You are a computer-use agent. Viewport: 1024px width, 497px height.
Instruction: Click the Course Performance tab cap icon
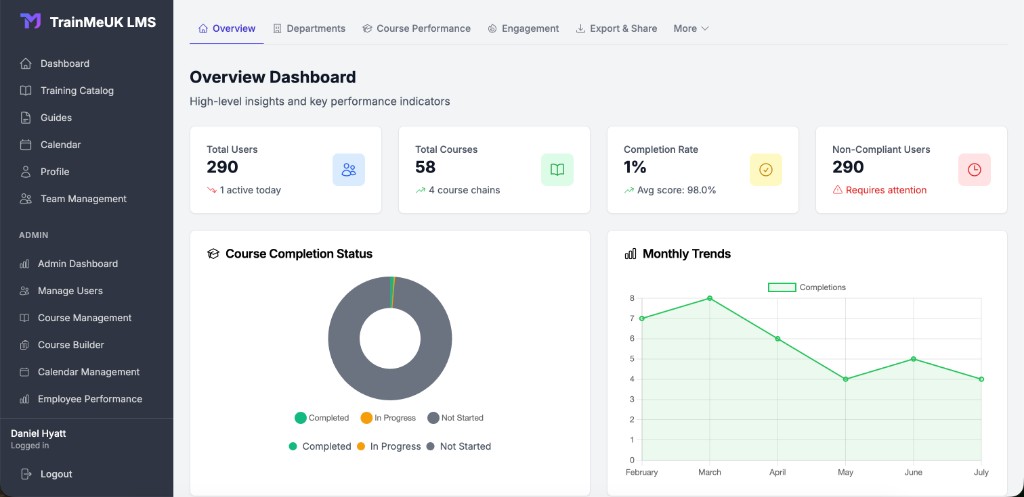pyautogui.click(x=367, y=29)
